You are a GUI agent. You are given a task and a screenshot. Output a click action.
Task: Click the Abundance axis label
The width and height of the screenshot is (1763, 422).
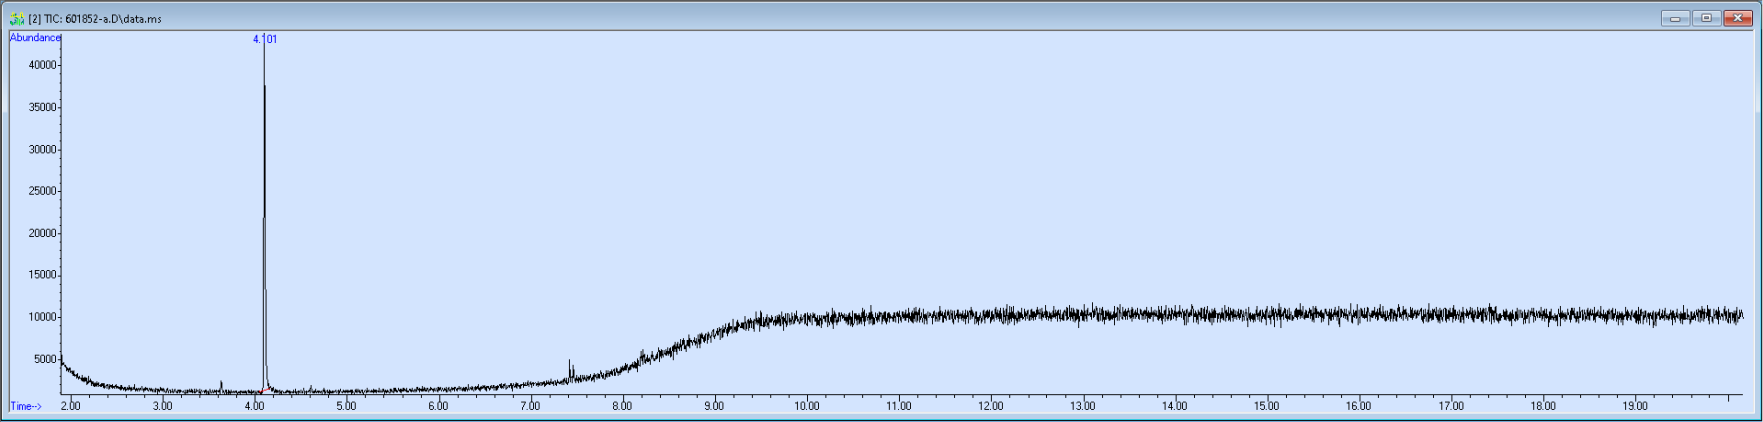(35, 38)
